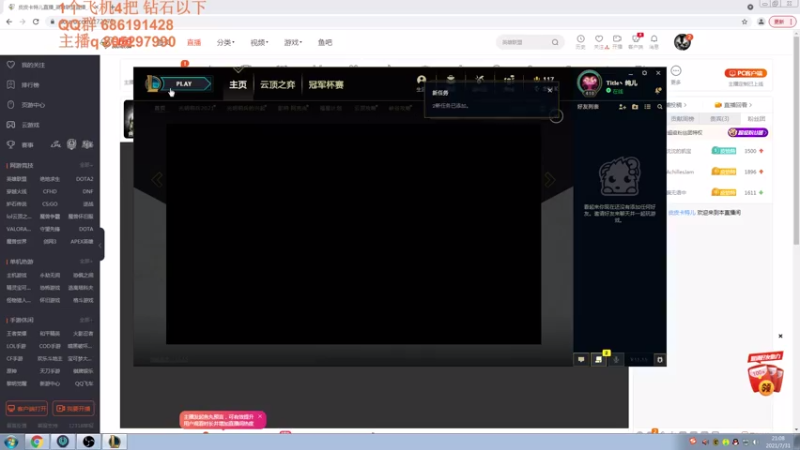
Task: Go to previous news slide arrow
Action: coord(157,180)
